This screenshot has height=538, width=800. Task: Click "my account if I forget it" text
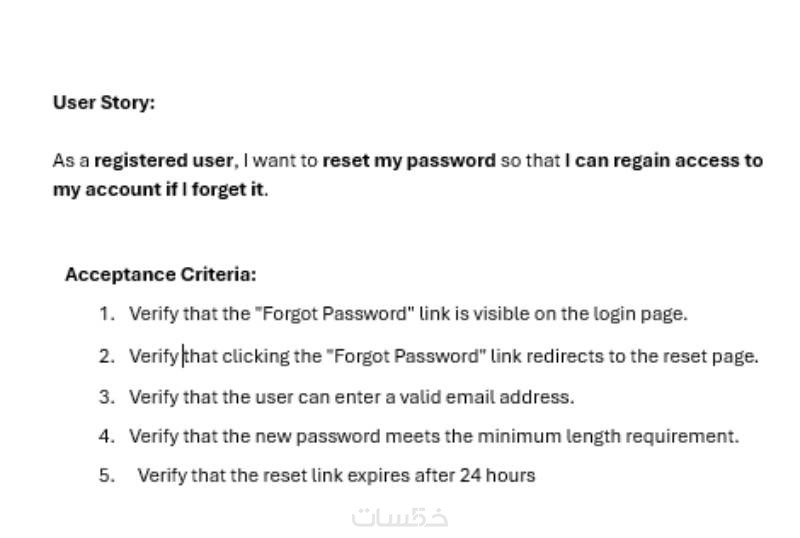[x=159, y=190]
